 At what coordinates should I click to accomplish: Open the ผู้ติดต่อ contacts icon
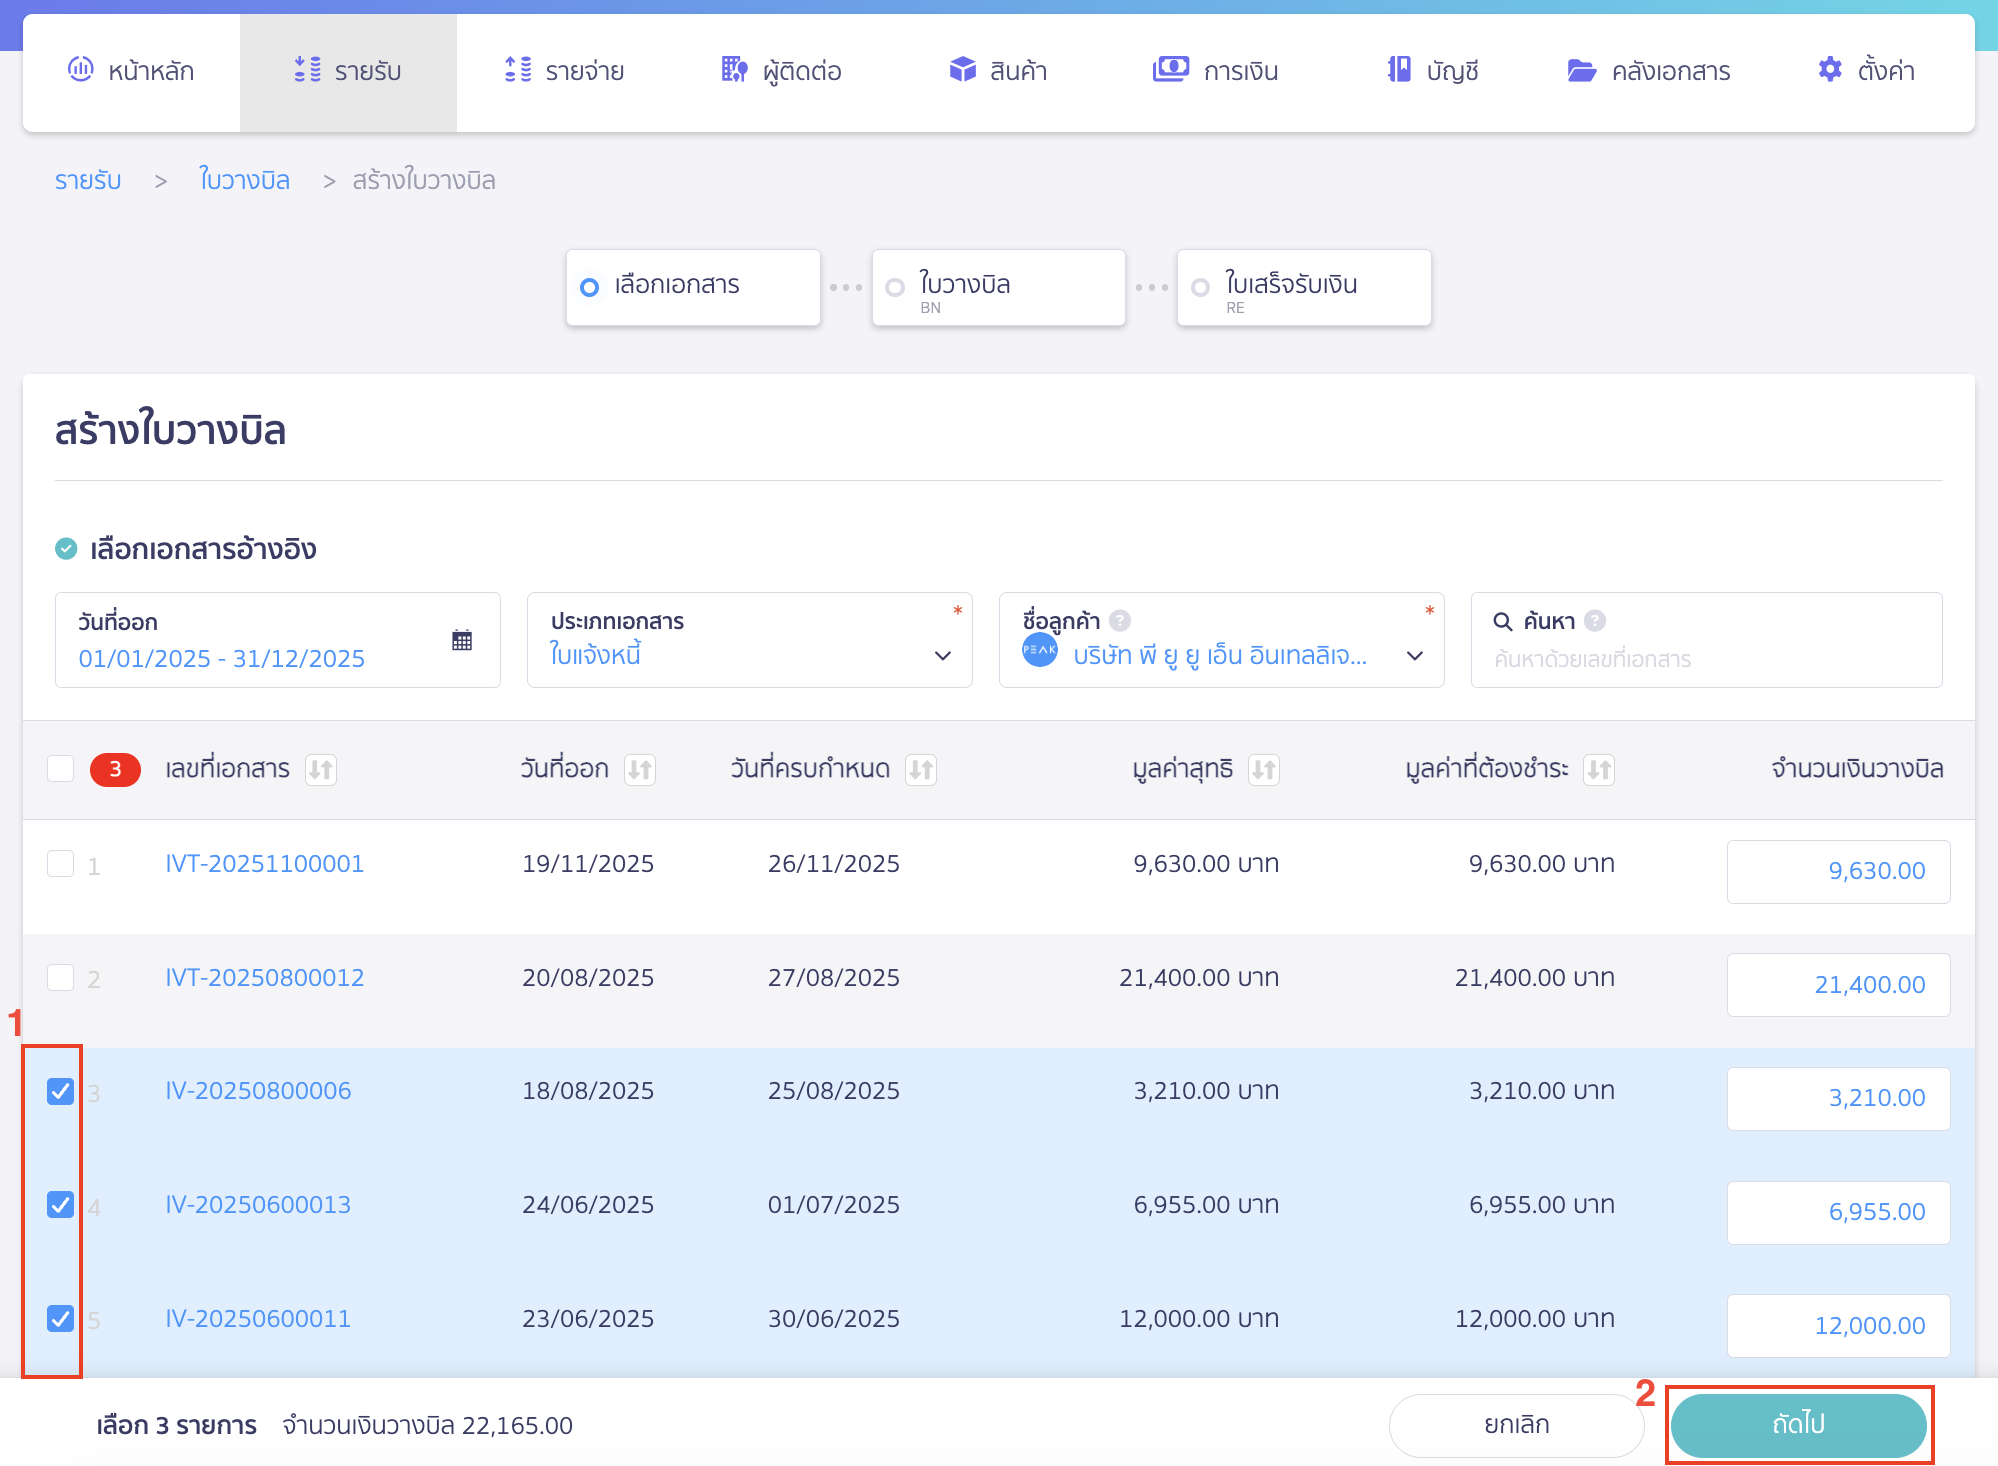tap(733, 70)
